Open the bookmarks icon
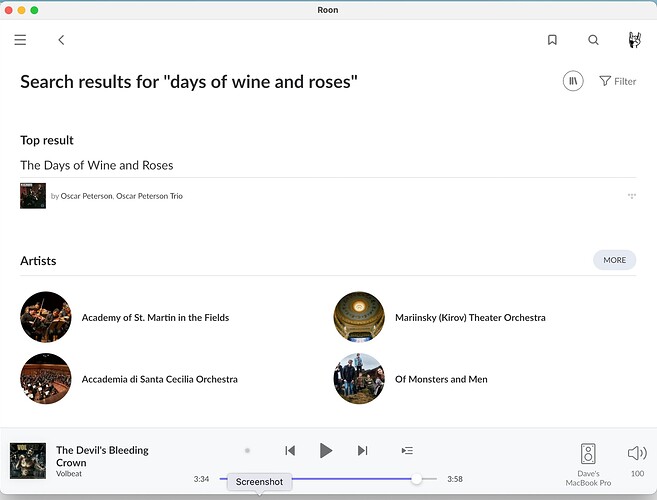The width and height of the screenshot is (657, 500). (552, 40)
